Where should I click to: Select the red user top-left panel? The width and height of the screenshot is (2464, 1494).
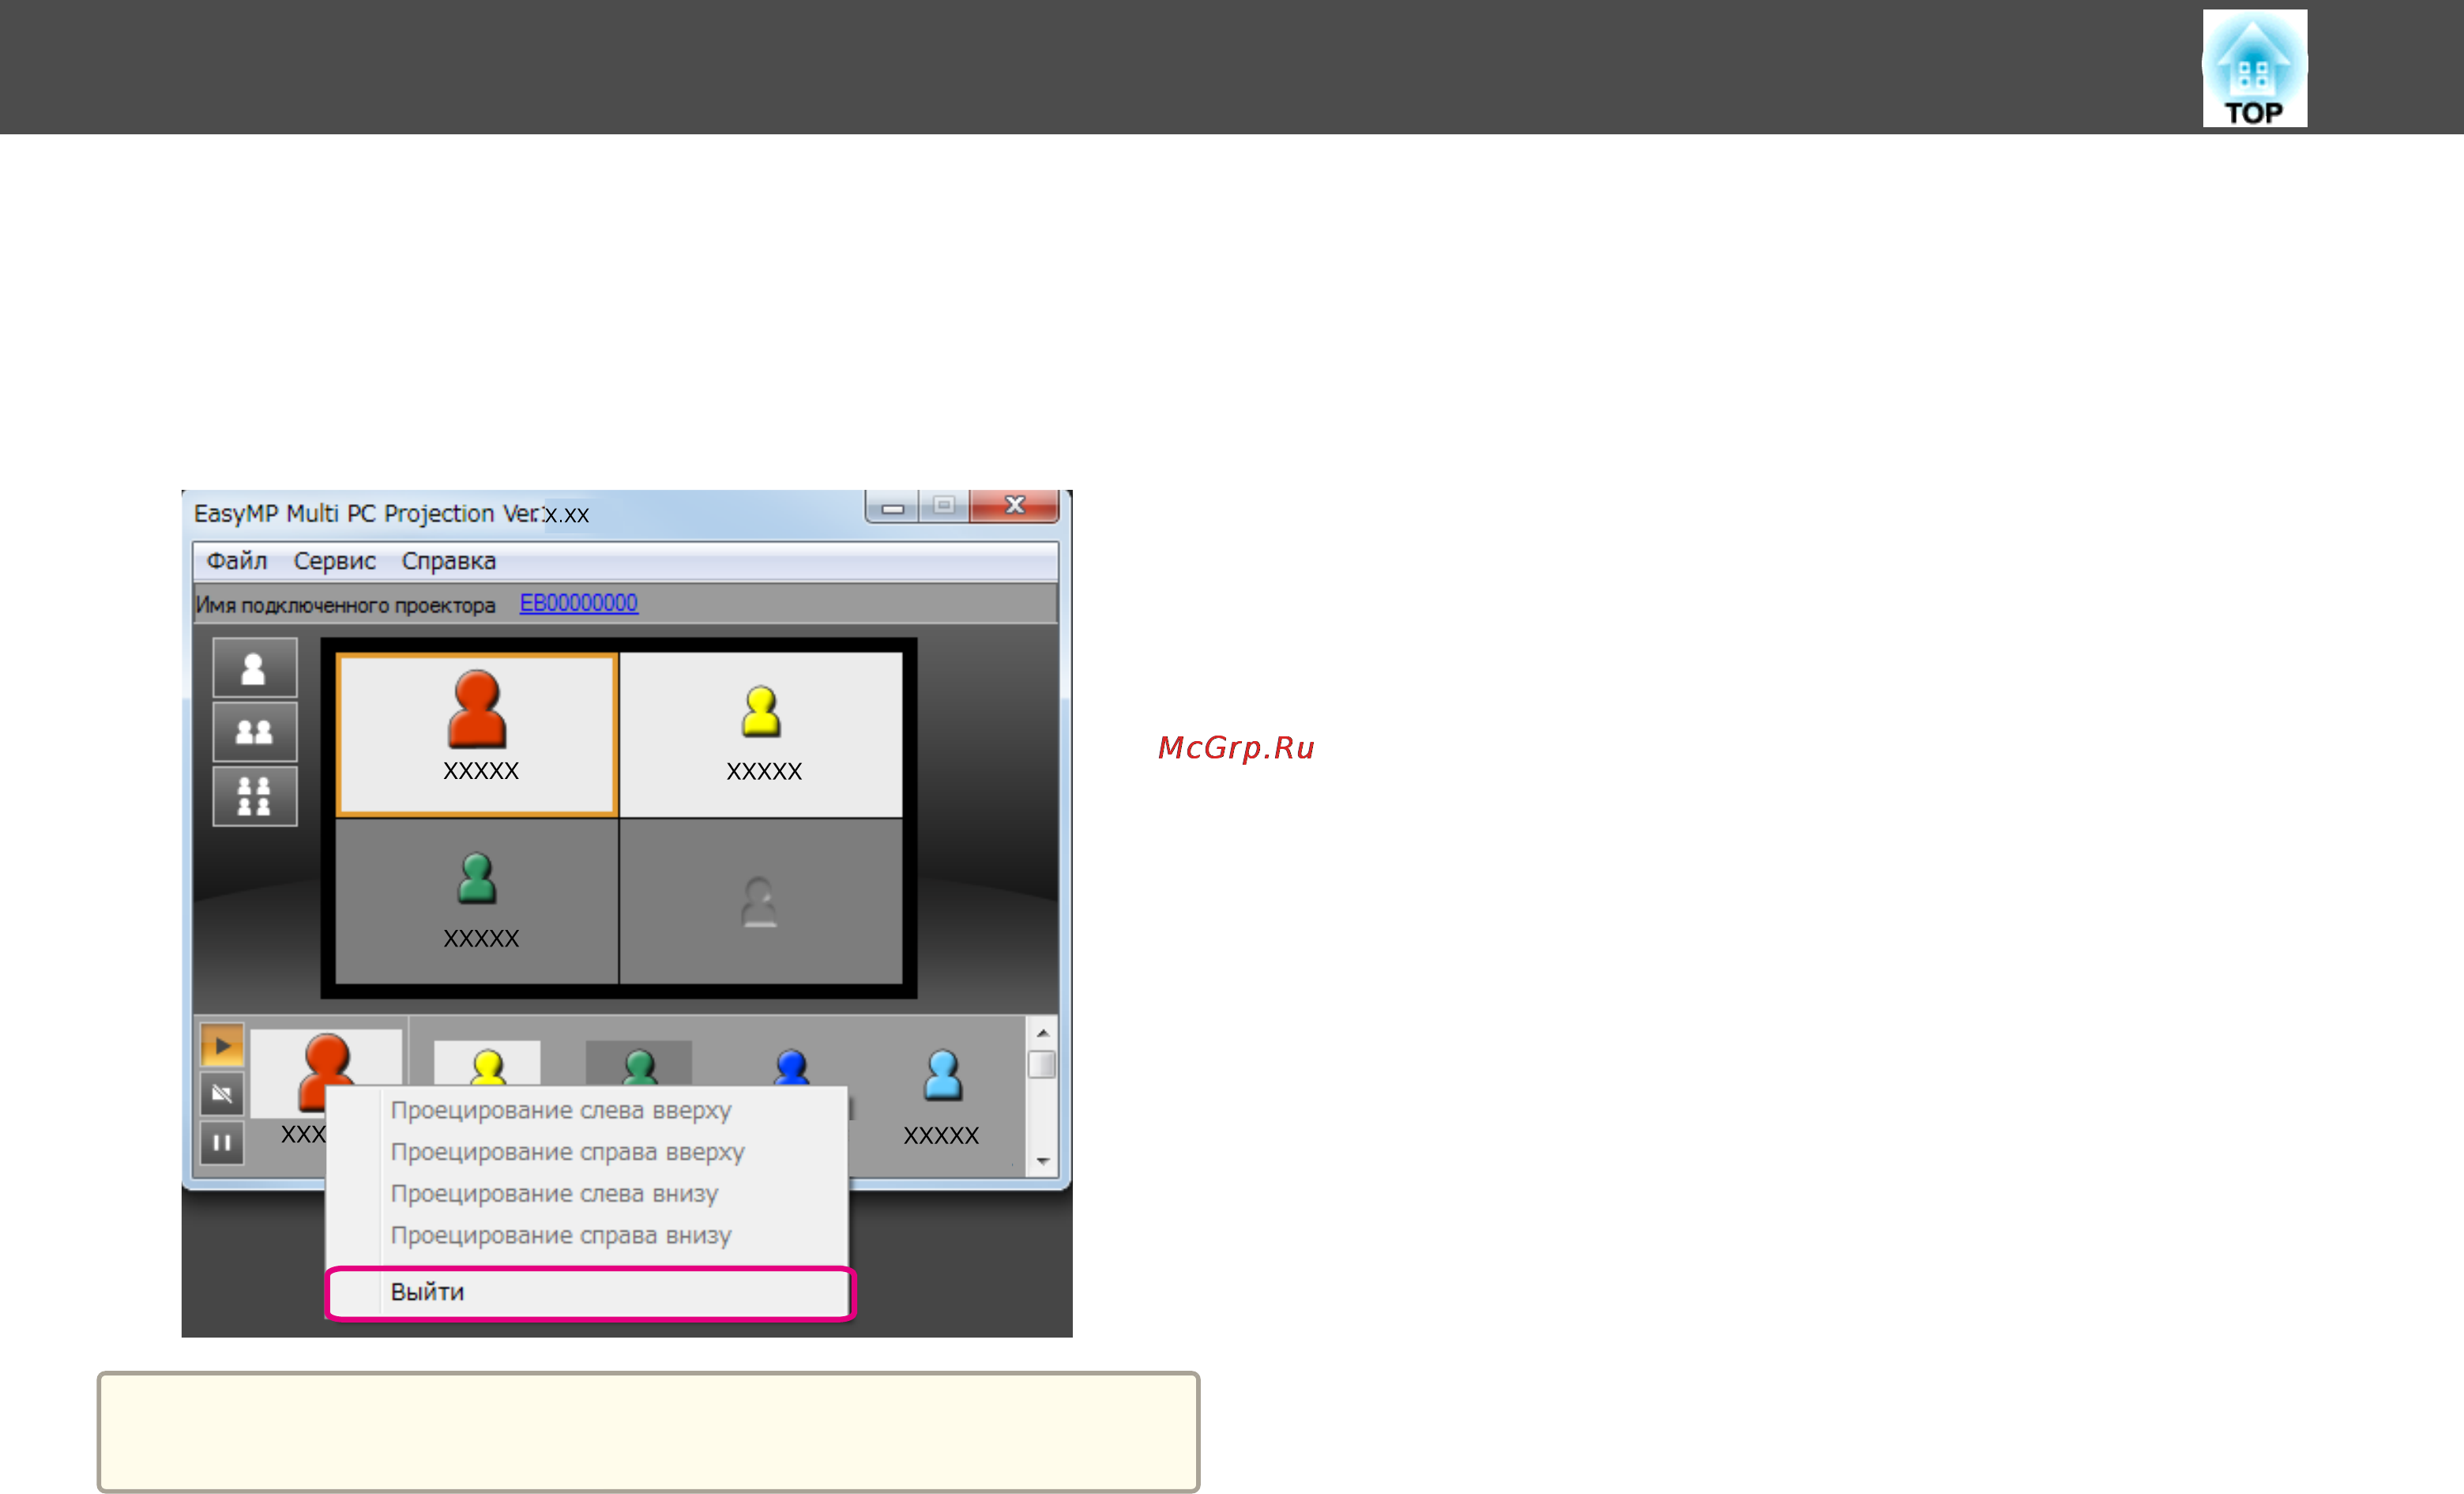point(477,735)
